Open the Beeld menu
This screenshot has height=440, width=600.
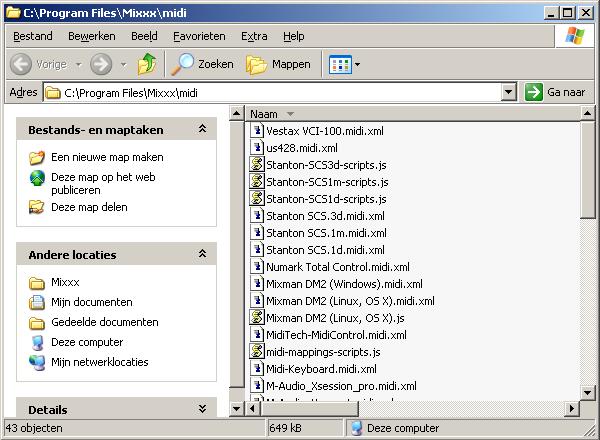click(144, 36)
